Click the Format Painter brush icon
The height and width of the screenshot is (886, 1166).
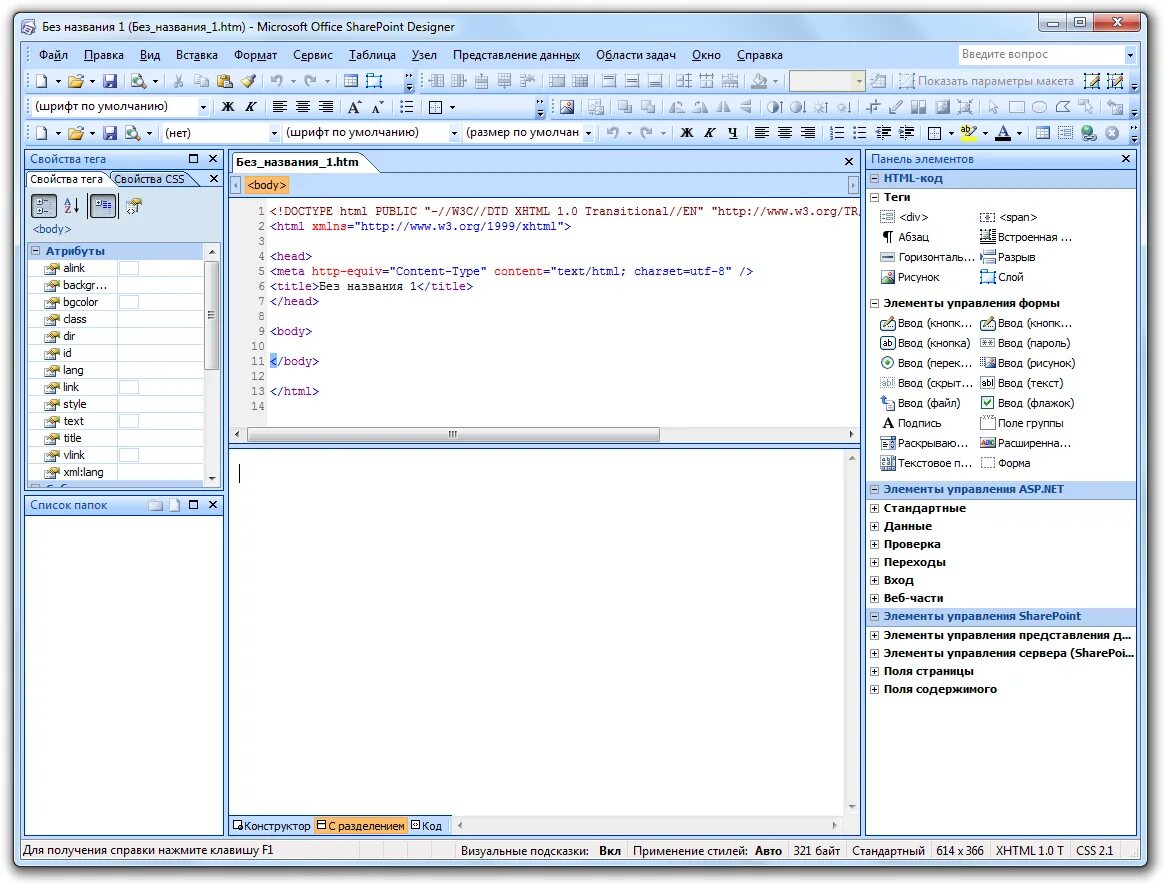click(248, 81)
